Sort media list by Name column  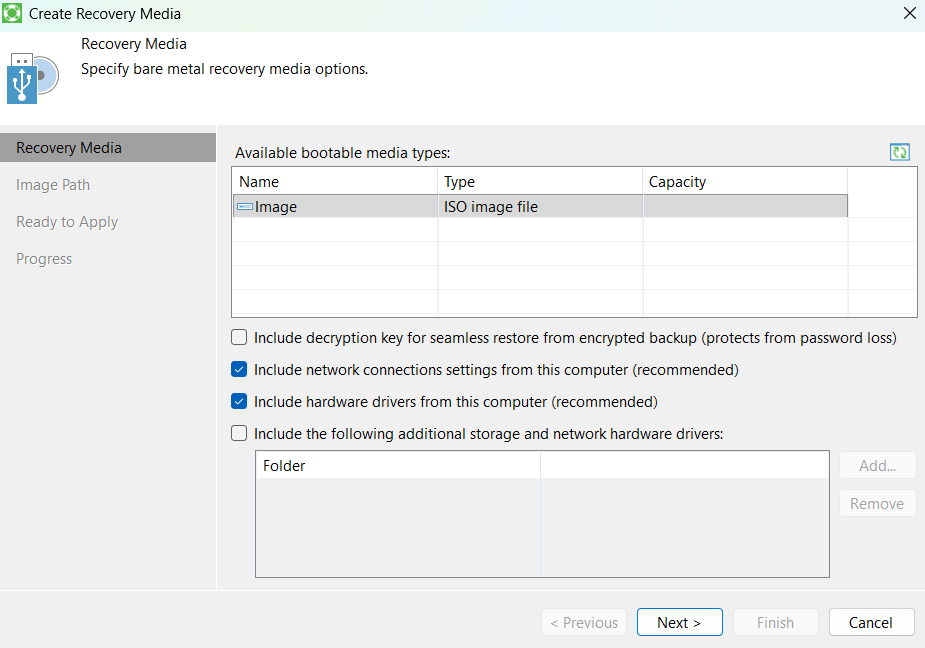335,182
